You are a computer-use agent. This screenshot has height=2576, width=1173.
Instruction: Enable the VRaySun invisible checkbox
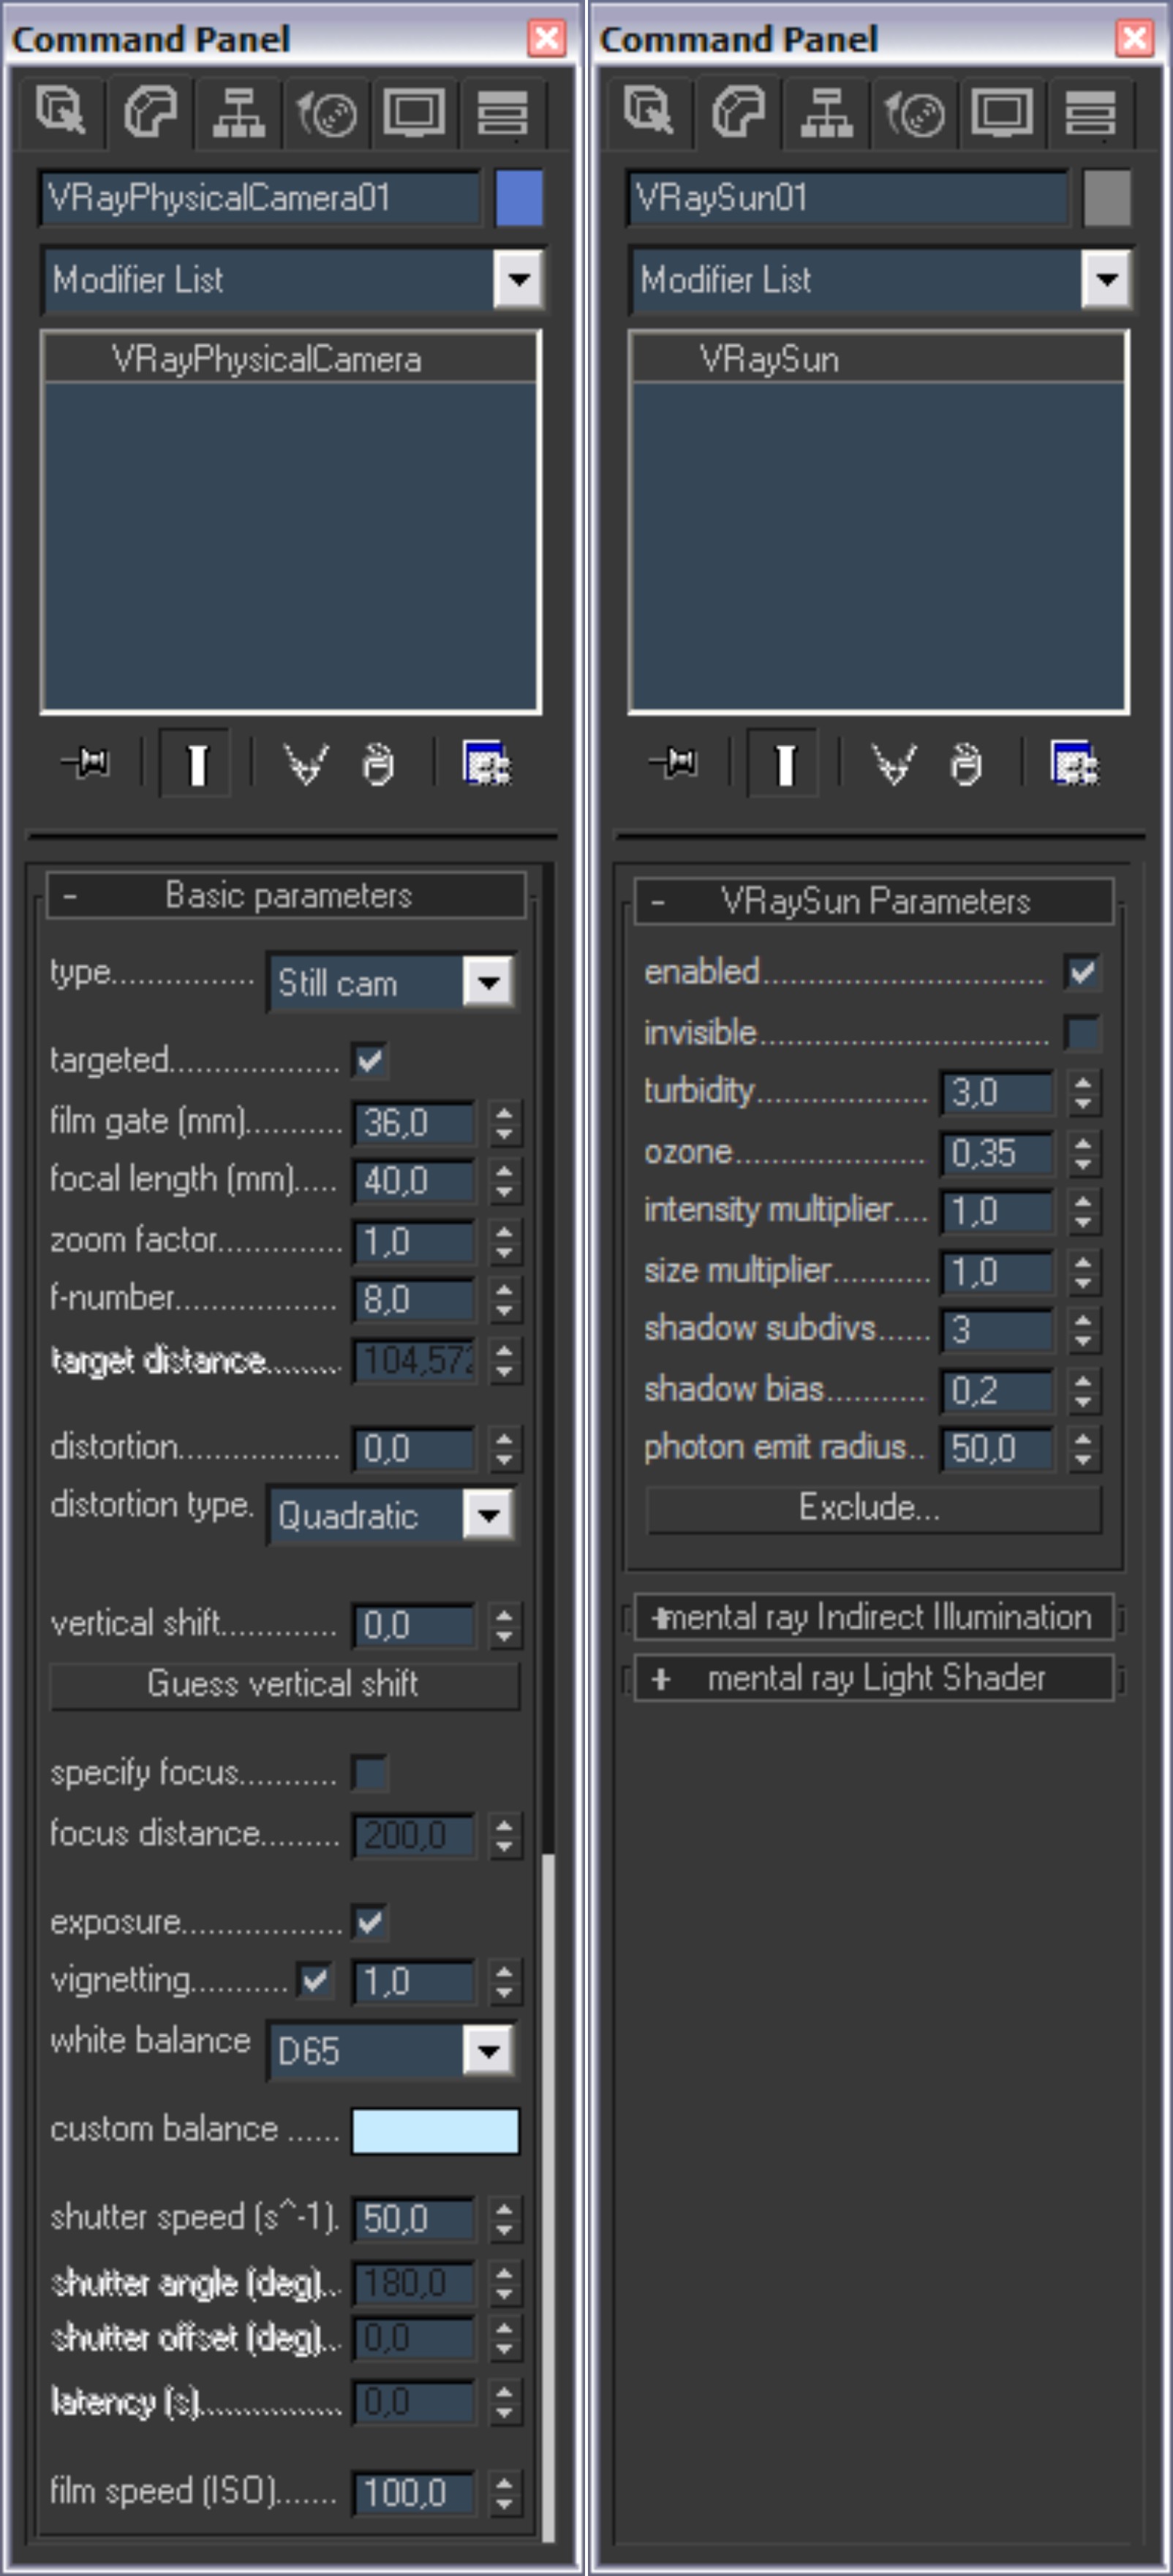(1082, 1032)
